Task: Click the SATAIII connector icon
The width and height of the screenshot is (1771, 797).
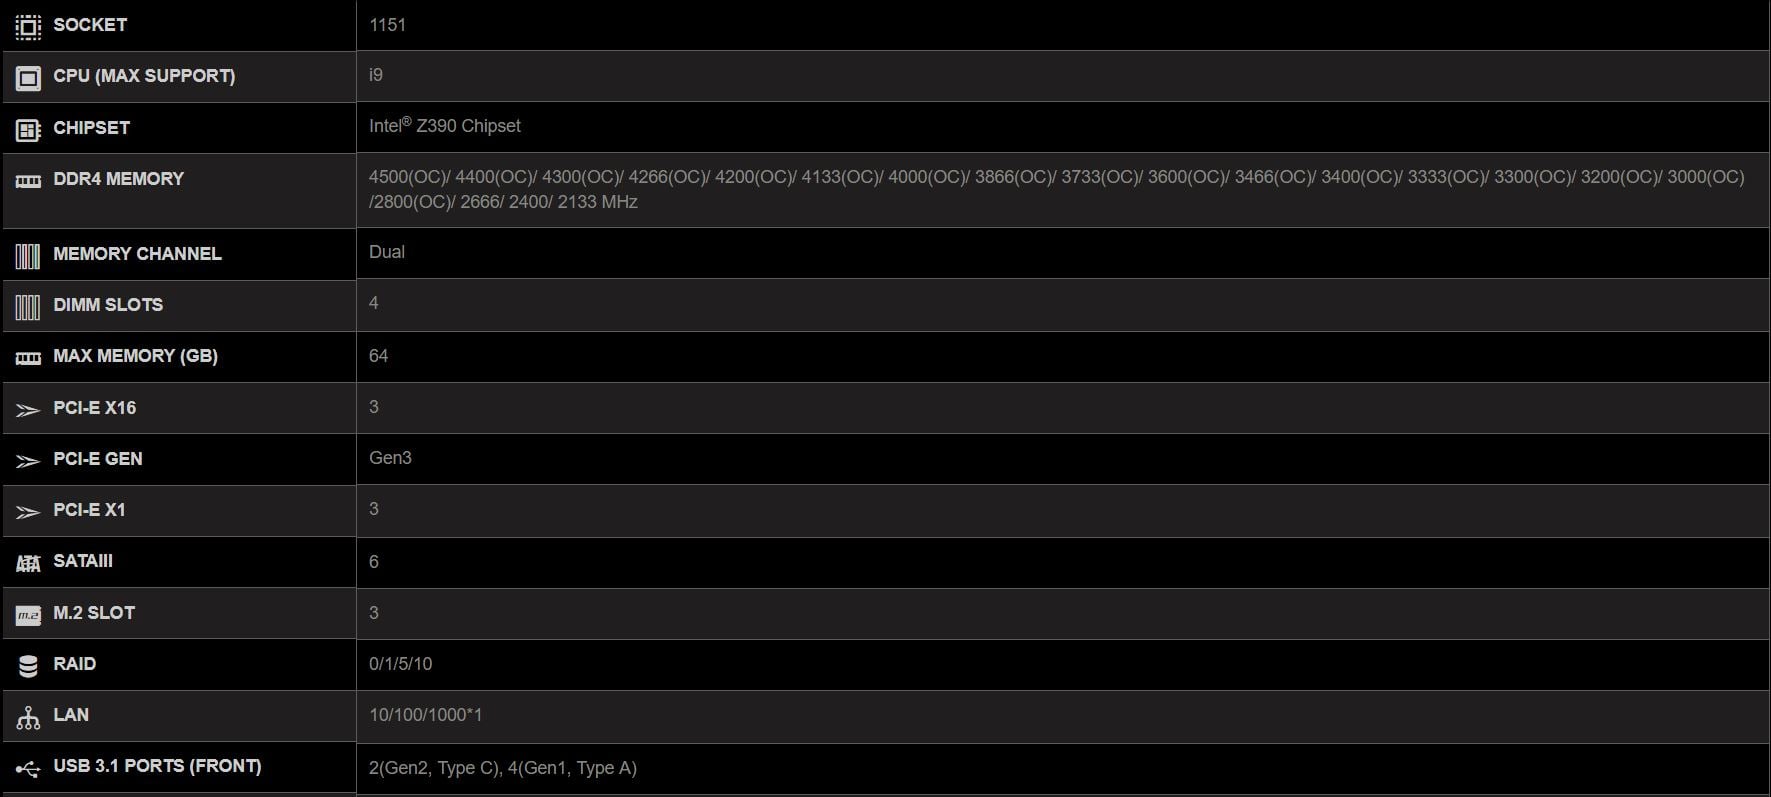Action: coord(28,563)
